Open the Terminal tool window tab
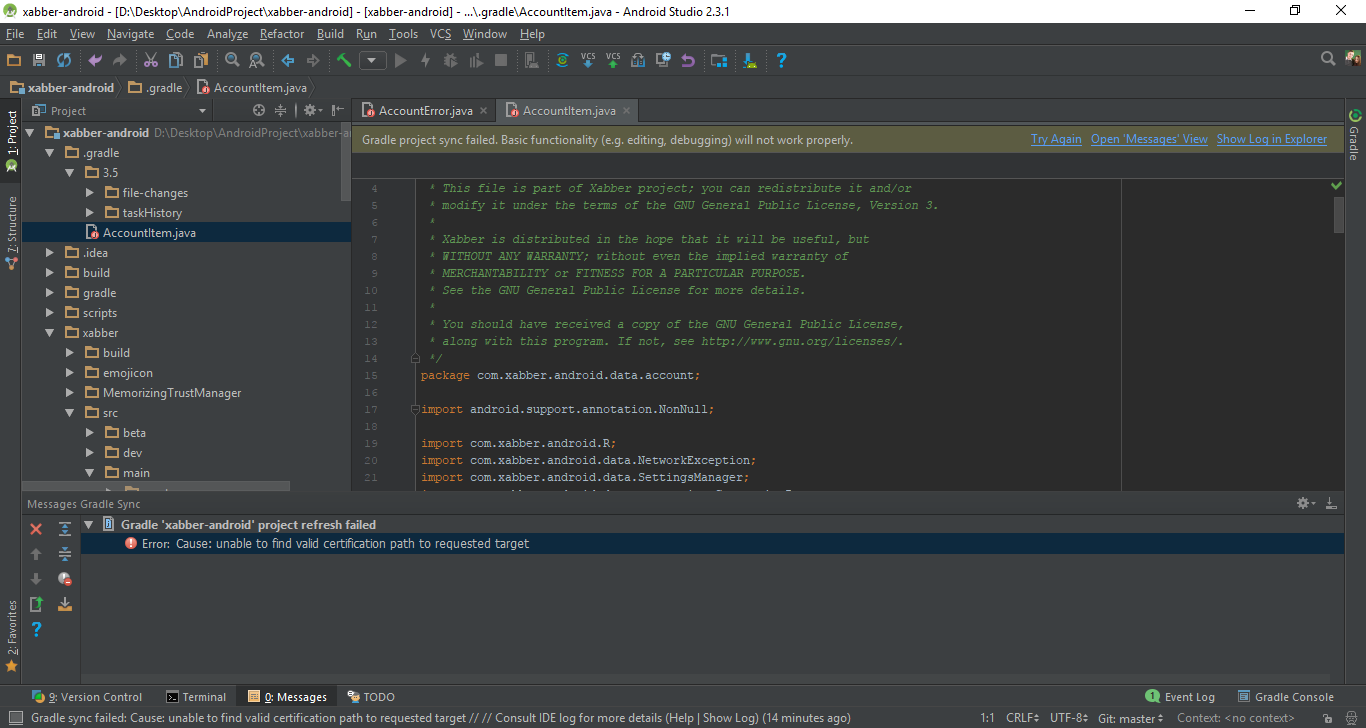The image size is (1366, 728). 196,697
